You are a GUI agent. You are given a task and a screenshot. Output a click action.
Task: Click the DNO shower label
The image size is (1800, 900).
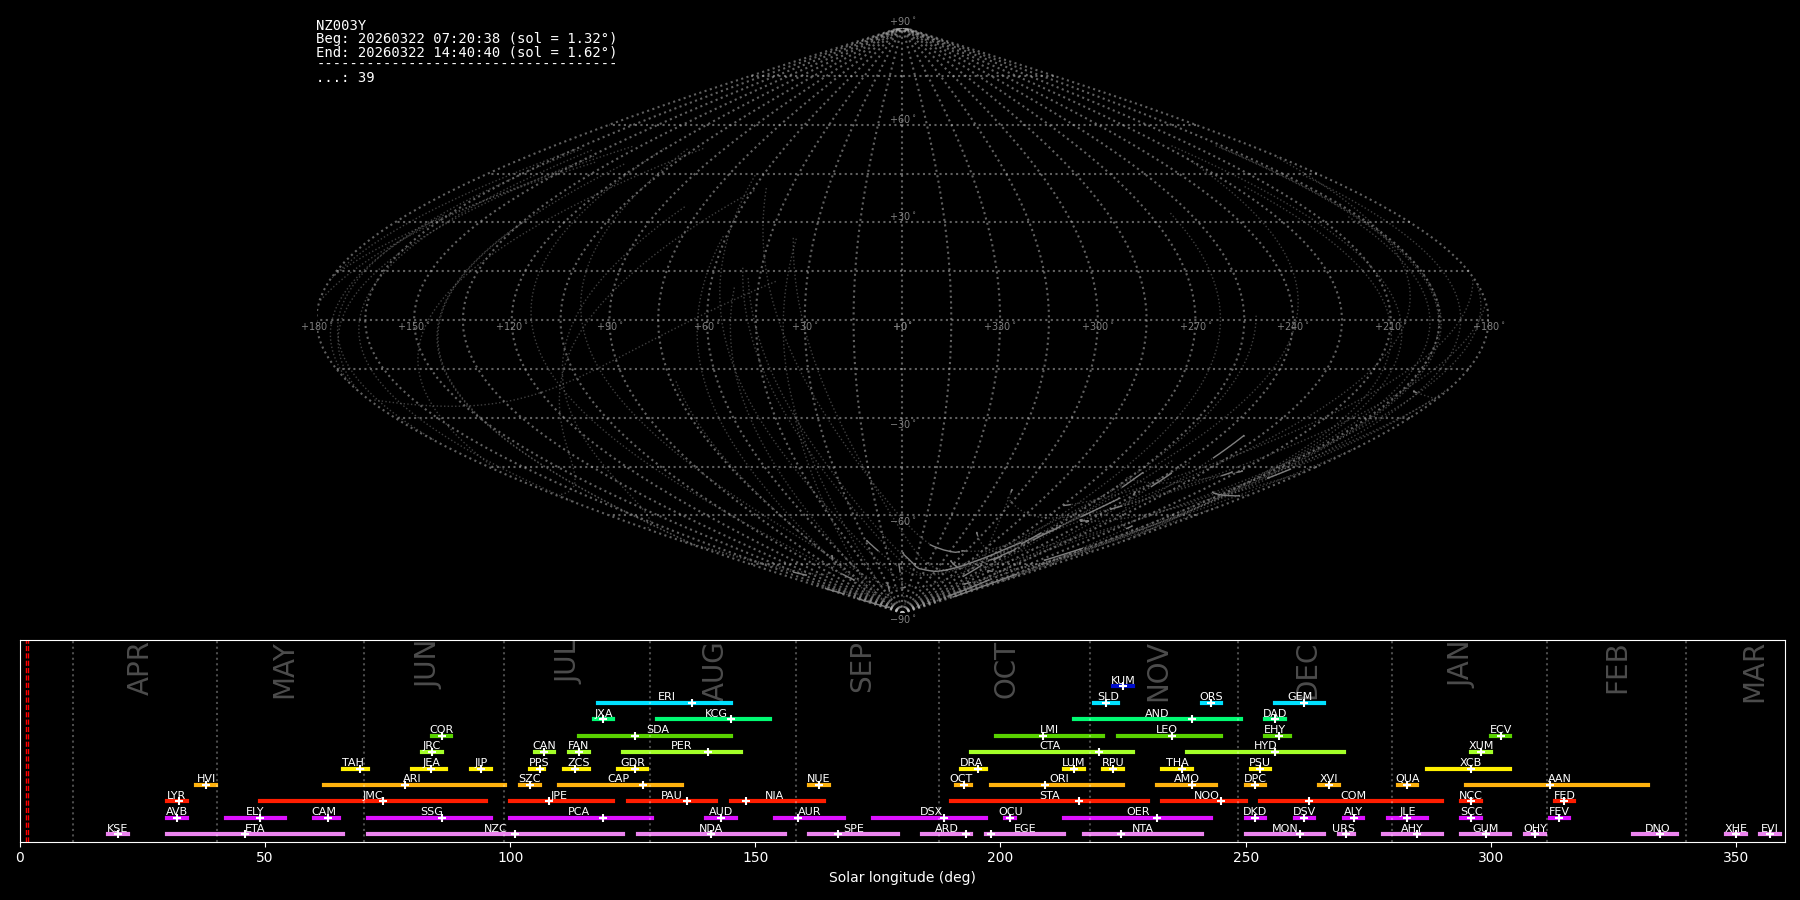1657,829
